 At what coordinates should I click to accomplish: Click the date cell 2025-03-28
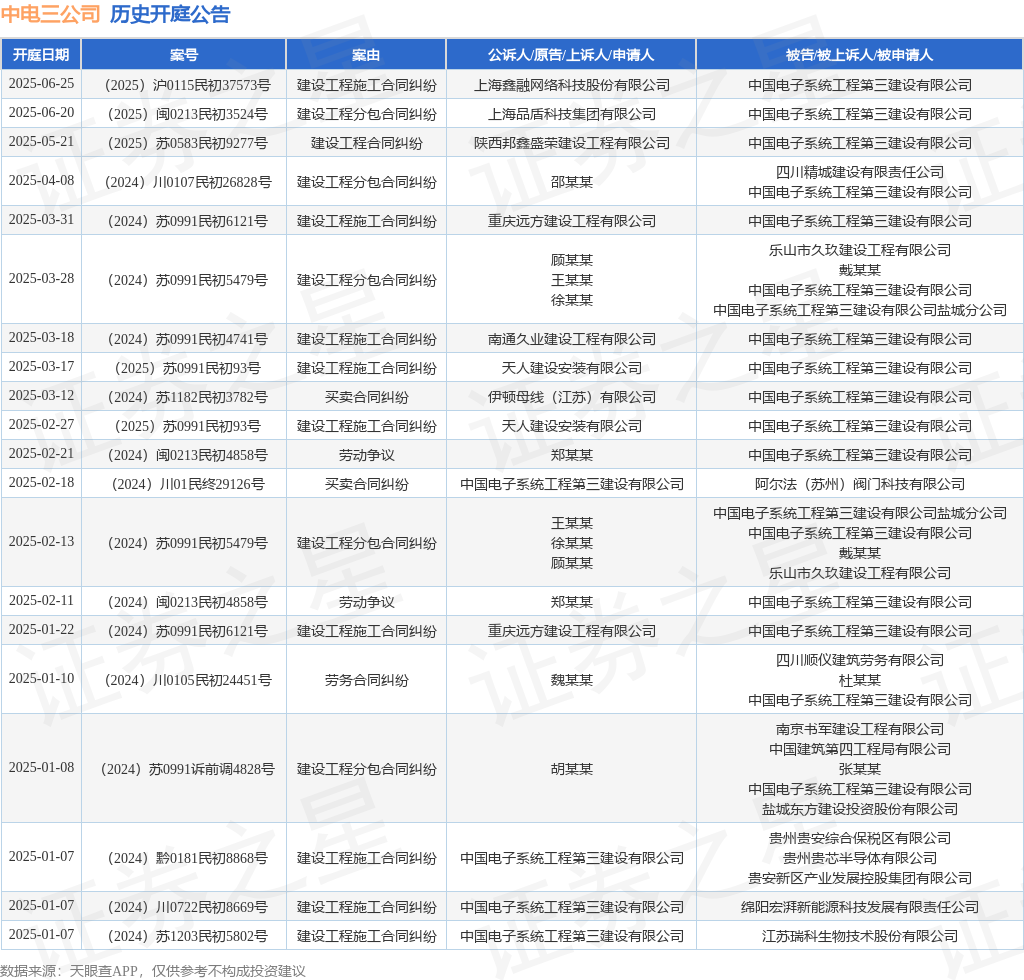(41, 279)
